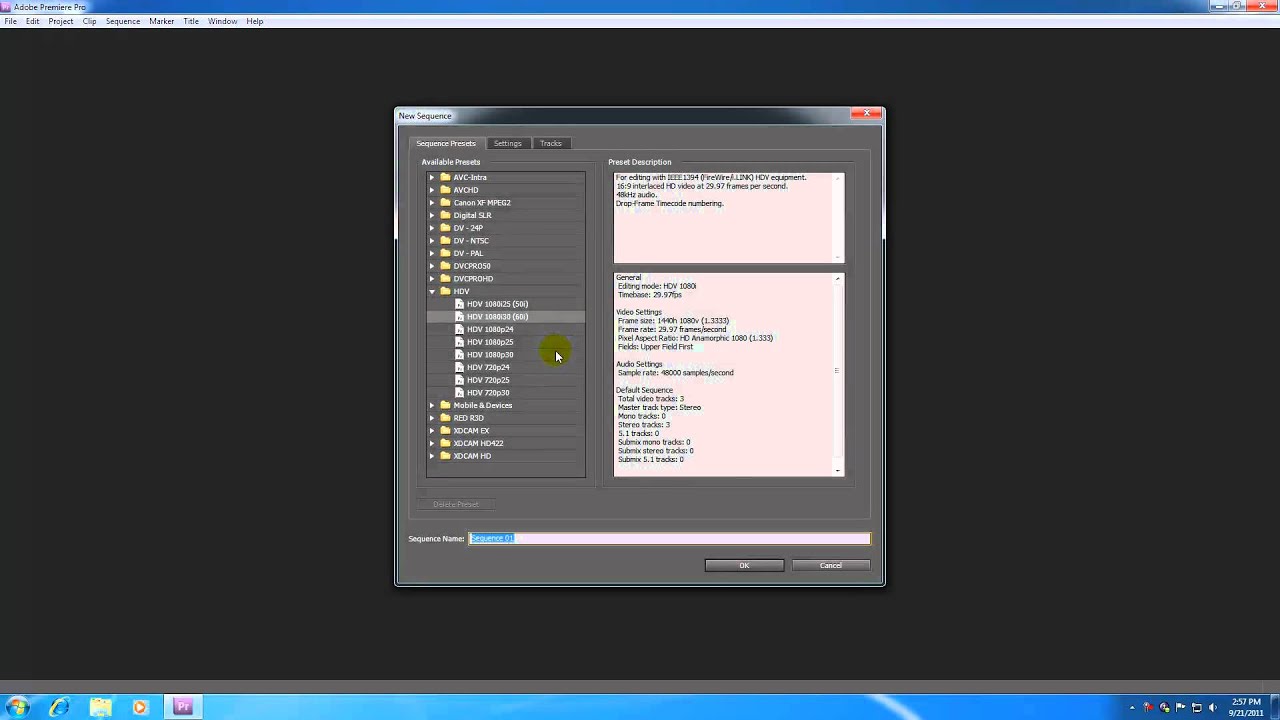Switch to the Settings tab

507,143
